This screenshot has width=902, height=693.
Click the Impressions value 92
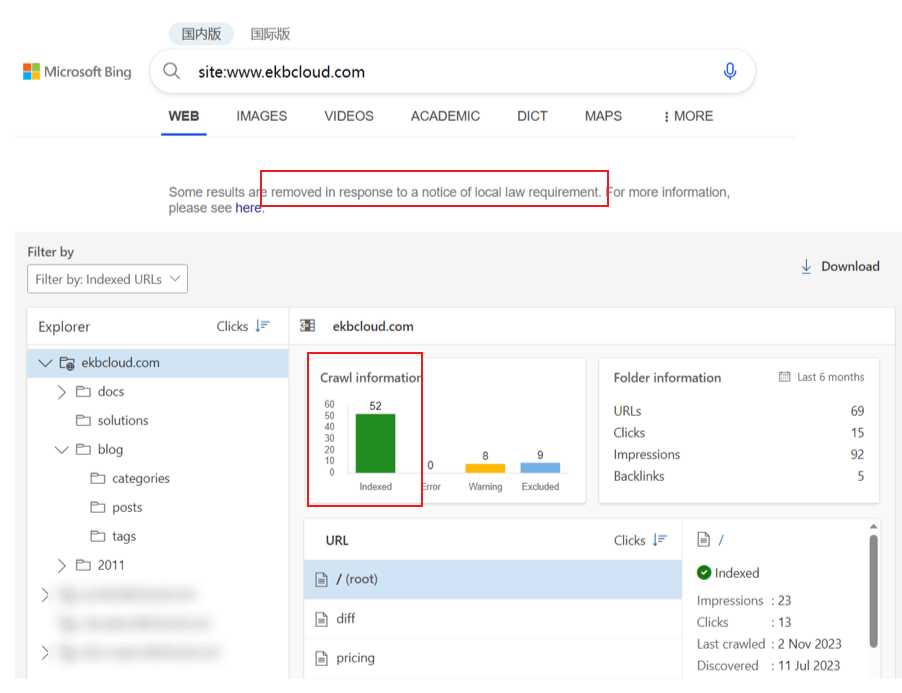857,454
